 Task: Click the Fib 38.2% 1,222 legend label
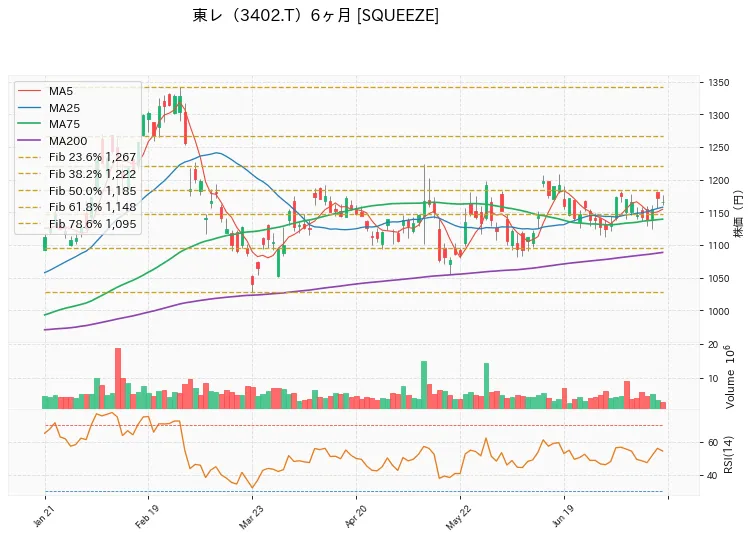coord(92,174)
